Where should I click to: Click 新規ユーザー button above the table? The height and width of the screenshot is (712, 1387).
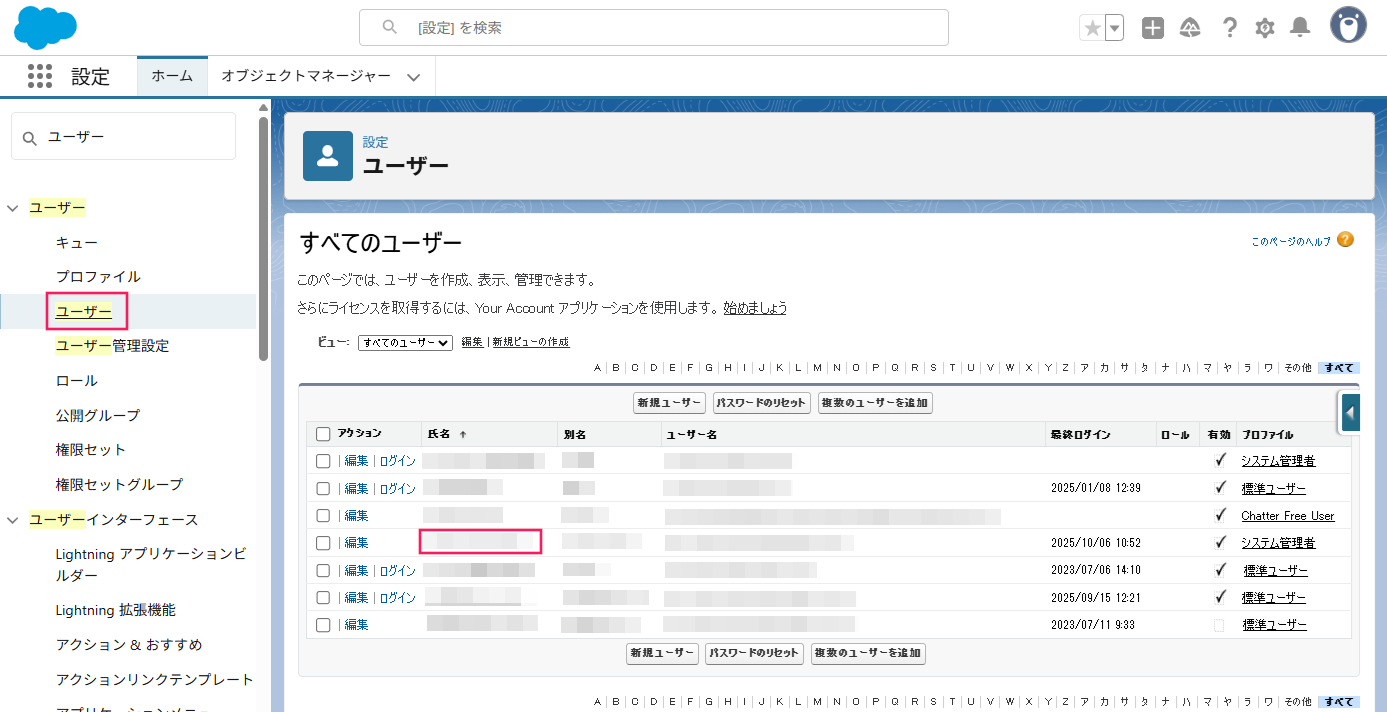[x=669, y=403]
